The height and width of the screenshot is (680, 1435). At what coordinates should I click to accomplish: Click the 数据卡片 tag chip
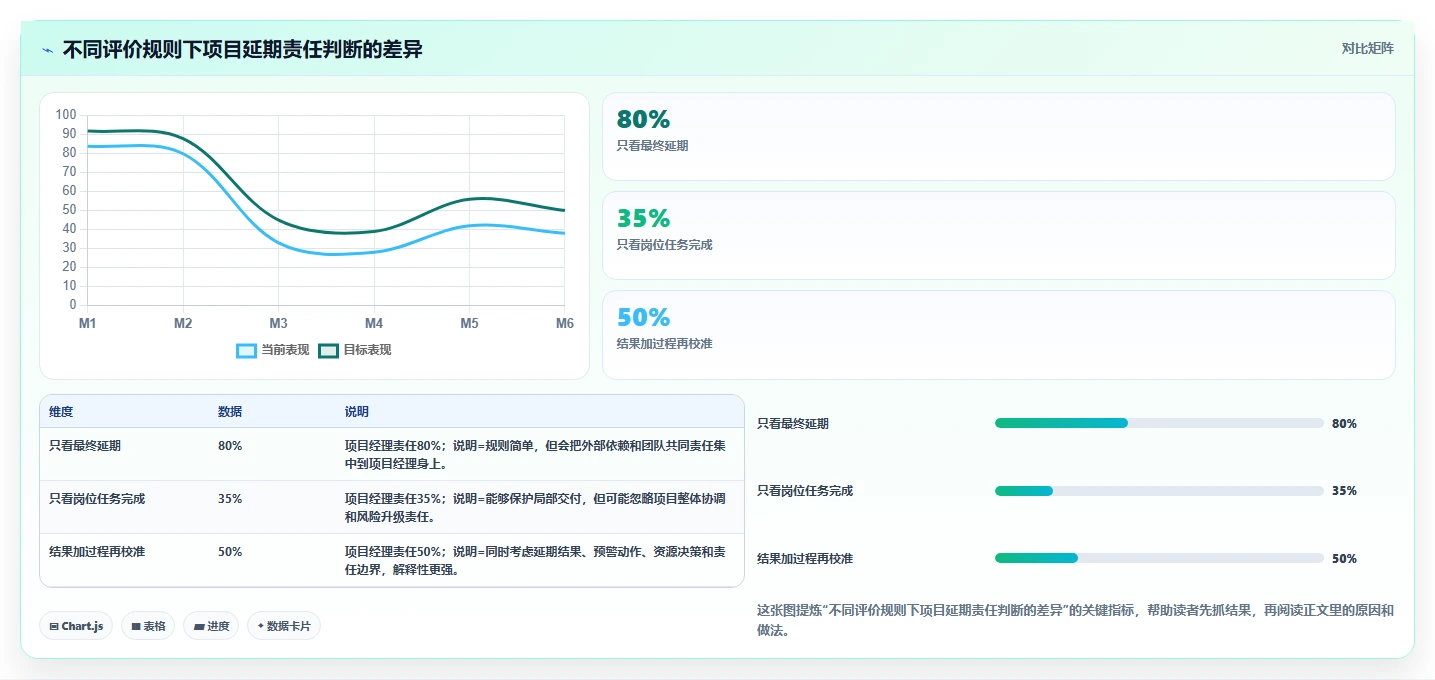pyautogui.click(x=284, y=626)
